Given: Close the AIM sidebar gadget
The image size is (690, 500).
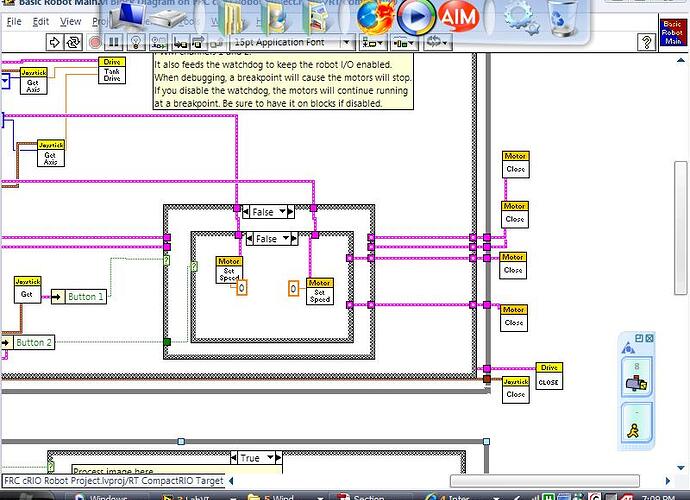Looking at the screenshot, I should tap(649, 338).
